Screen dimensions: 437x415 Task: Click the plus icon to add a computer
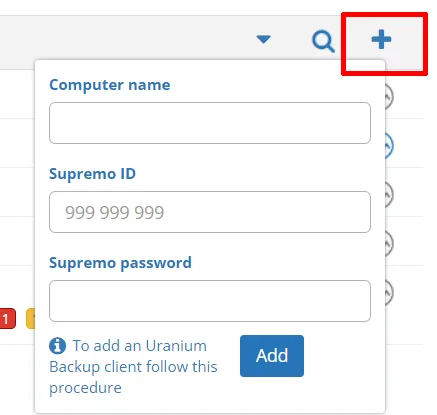[x=381, y=39]
